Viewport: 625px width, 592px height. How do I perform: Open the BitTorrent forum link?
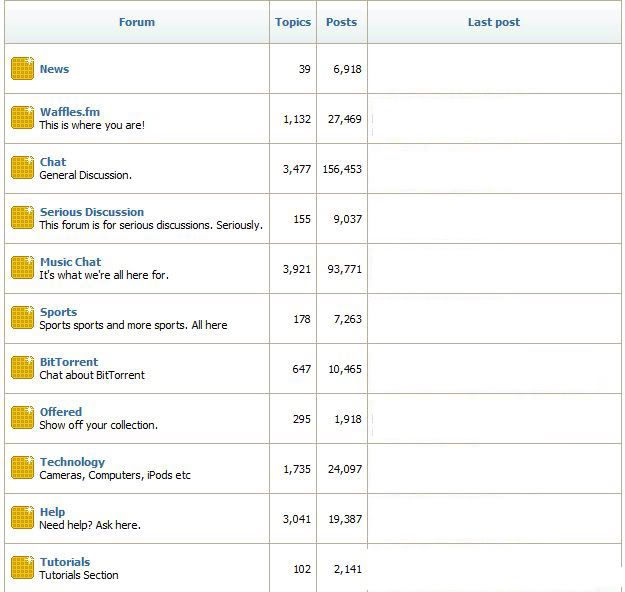[x=68, y=362]
